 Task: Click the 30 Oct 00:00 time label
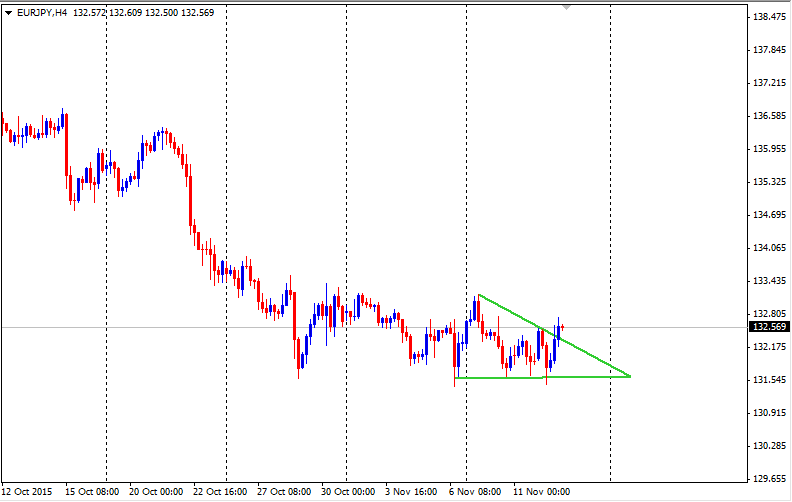(x=348, y=491)
